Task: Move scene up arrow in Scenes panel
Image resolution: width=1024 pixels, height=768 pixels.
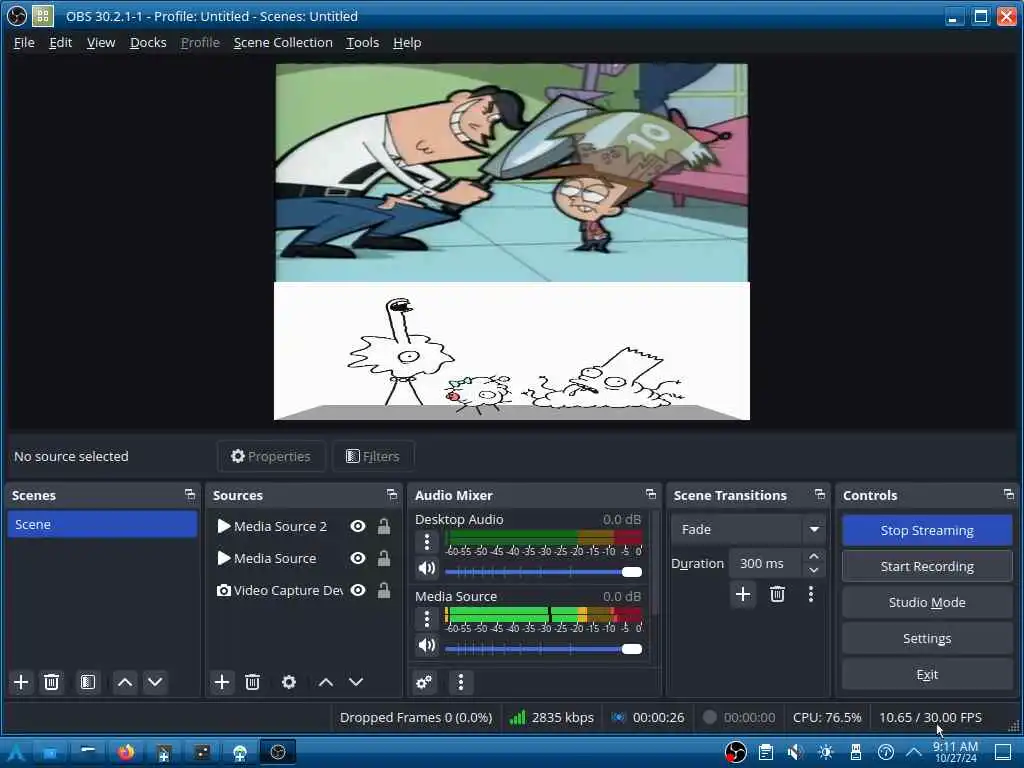Action: (x=125, y=682)
